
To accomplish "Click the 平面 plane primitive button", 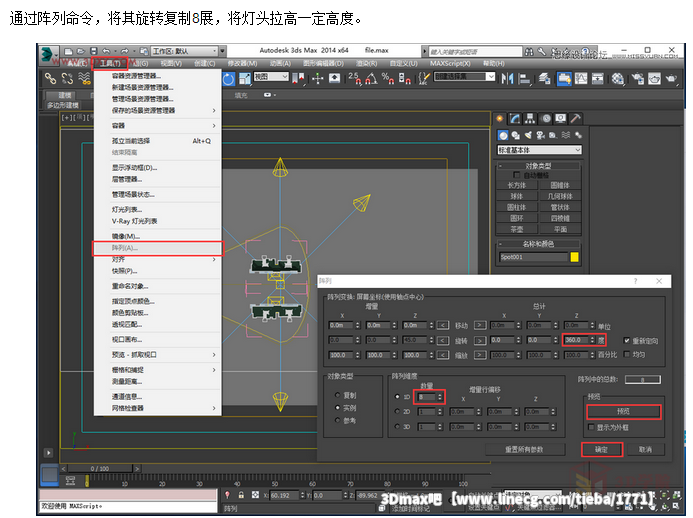I will pyautogui.click(x=560, y=229).
